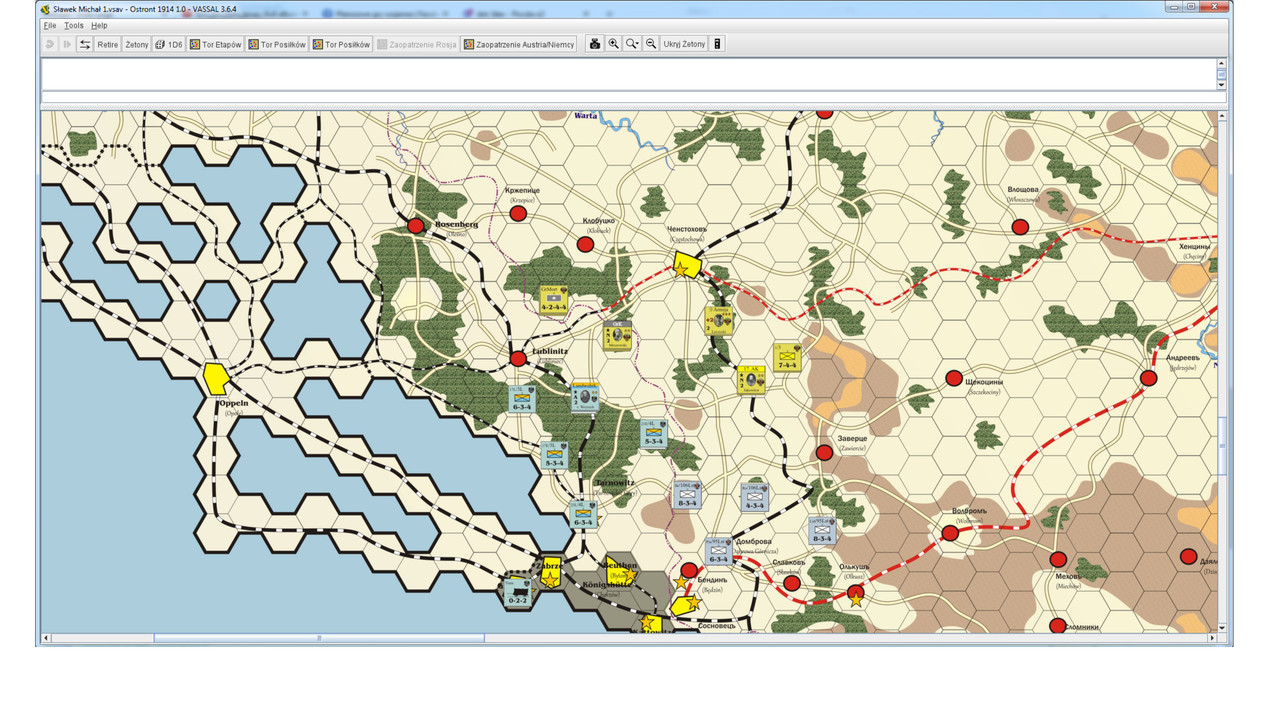The image size is (1280, 720).
Task: Click the Ченстоховъ yellow city hex
Action: coord(685,265)
